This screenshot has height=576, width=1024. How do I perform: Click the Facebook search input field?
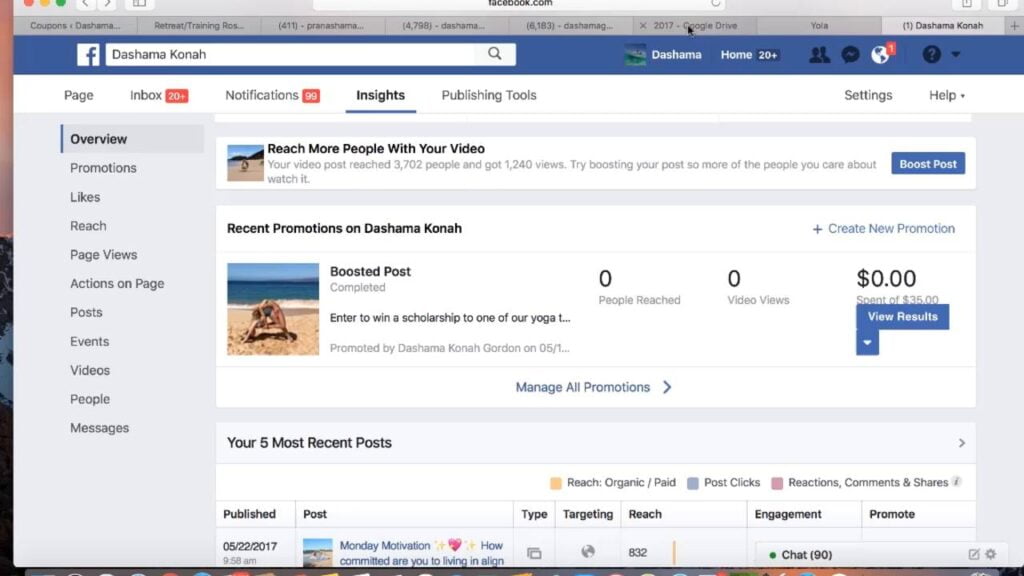pos(295,55)
